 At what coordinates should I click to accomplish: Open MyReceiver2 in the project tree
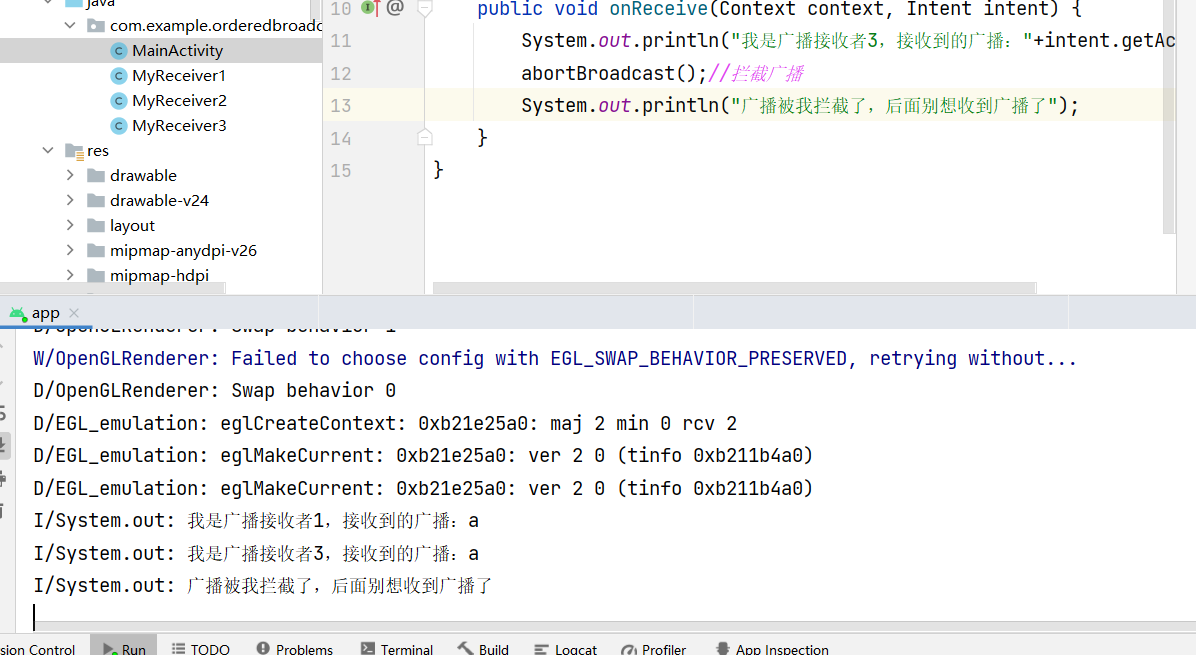(178, 101)
